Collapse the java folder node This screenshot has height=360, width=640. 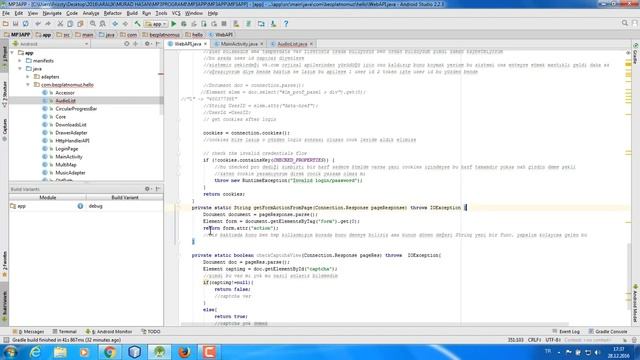click(x=20, y=69)
